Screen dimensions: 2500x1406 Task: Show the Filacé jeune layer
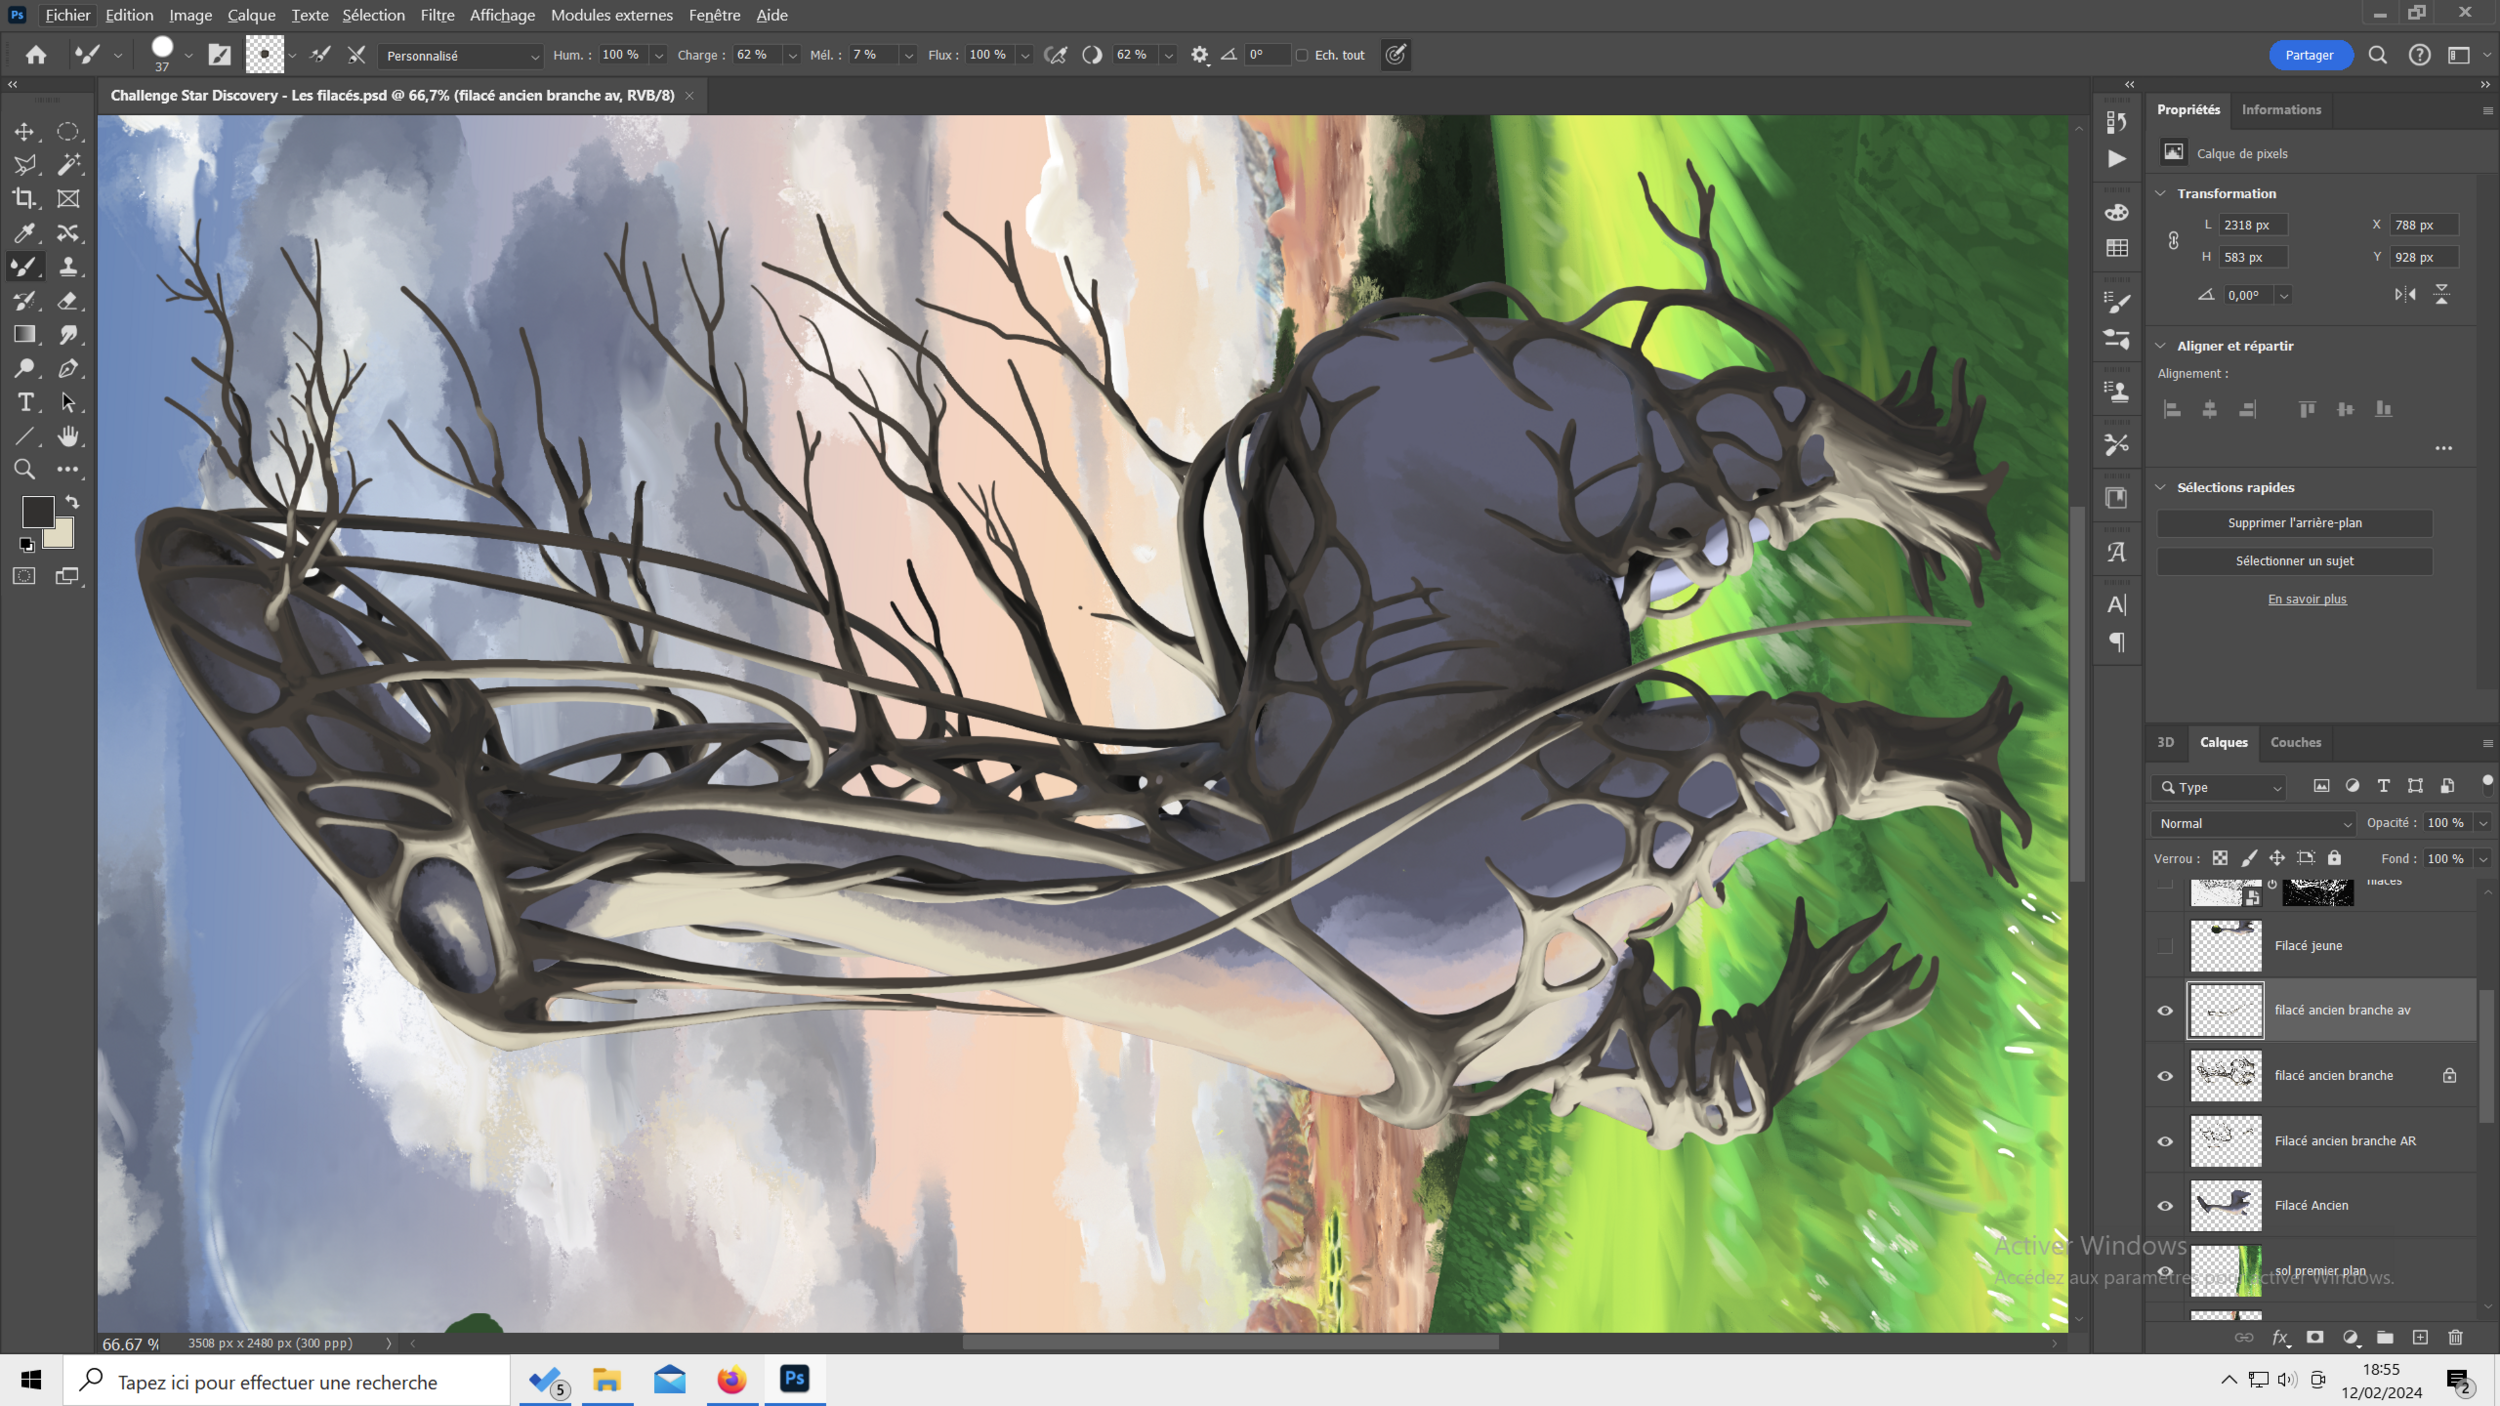(2165, 946)
